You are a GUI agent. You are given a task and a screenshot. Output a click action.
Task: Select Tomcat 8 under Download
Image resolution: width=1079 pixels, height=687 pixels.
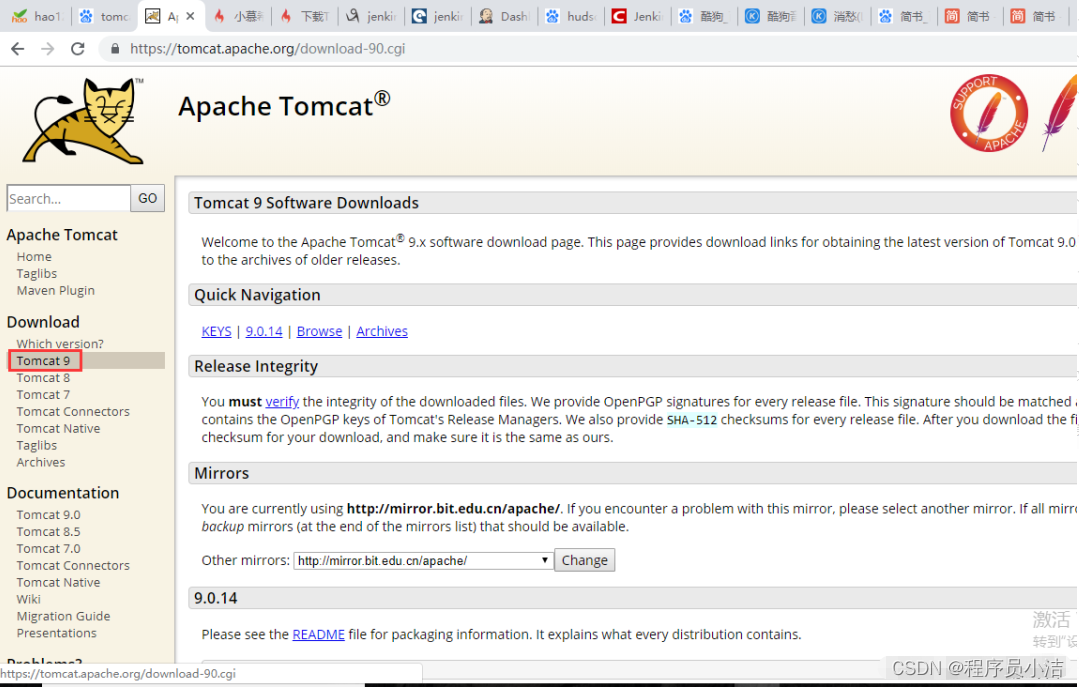pyautogui.click(x=43, y=378)
